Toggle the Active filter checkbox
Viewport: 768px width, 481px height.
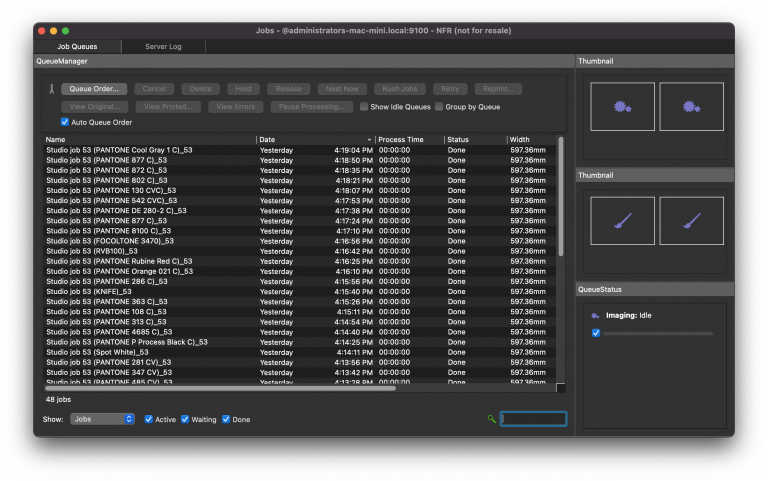point(148,419)
